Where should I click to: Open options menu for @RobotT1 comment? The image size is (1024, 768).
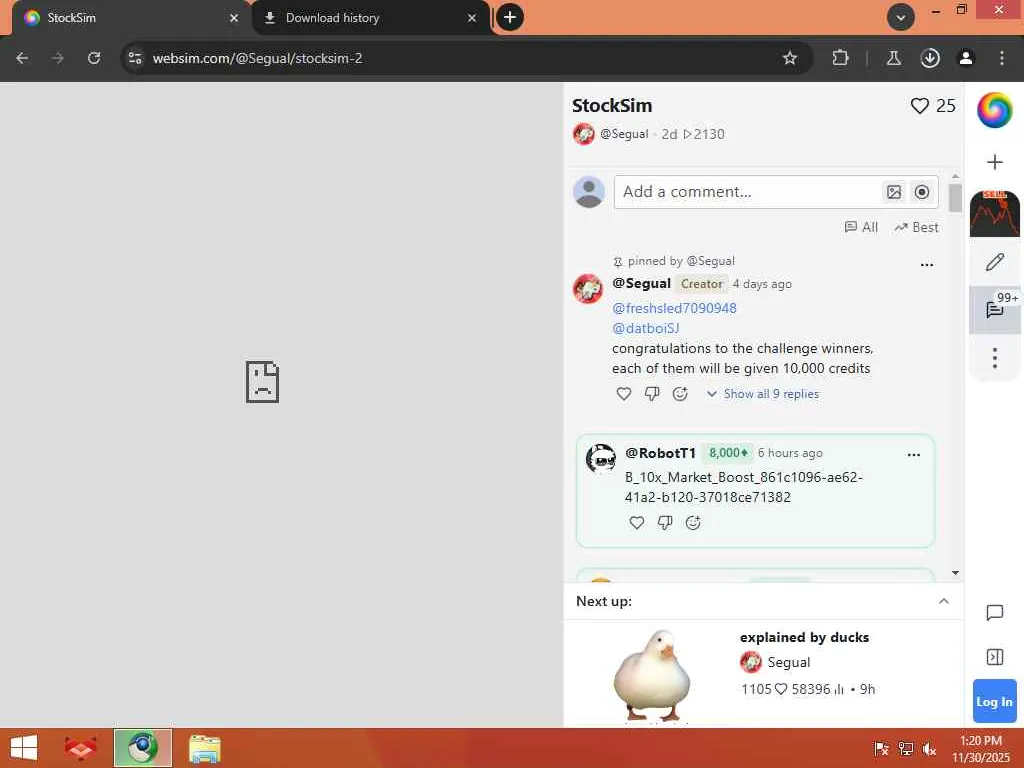[913, 455]
